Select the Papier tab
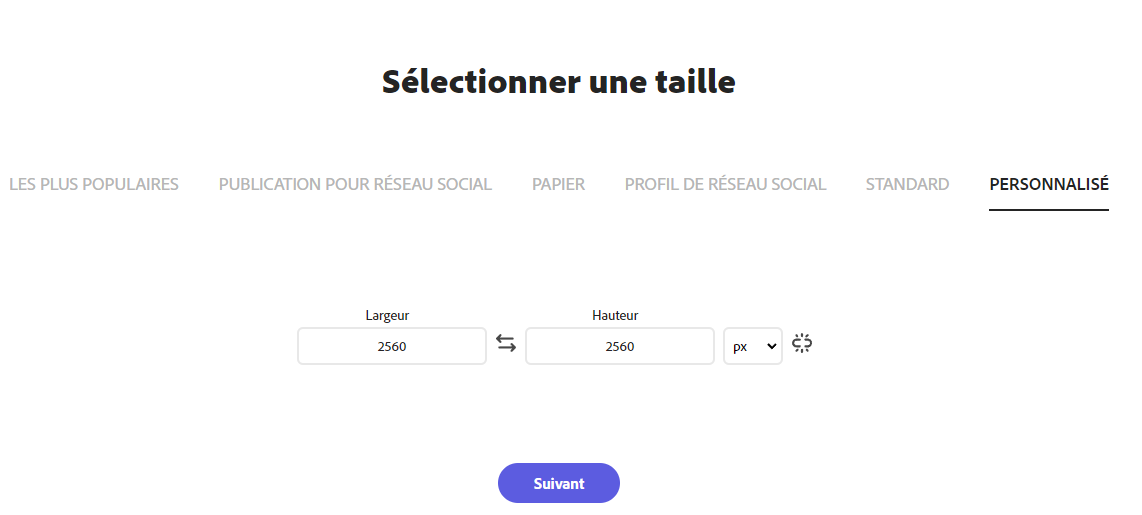This screenshot has width=1142, height=515. pyautogui.click(x=558, y=184)
